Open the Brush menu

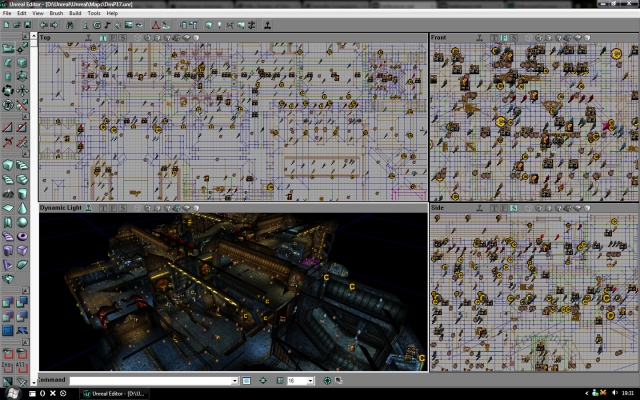click(x=56, y=13)
